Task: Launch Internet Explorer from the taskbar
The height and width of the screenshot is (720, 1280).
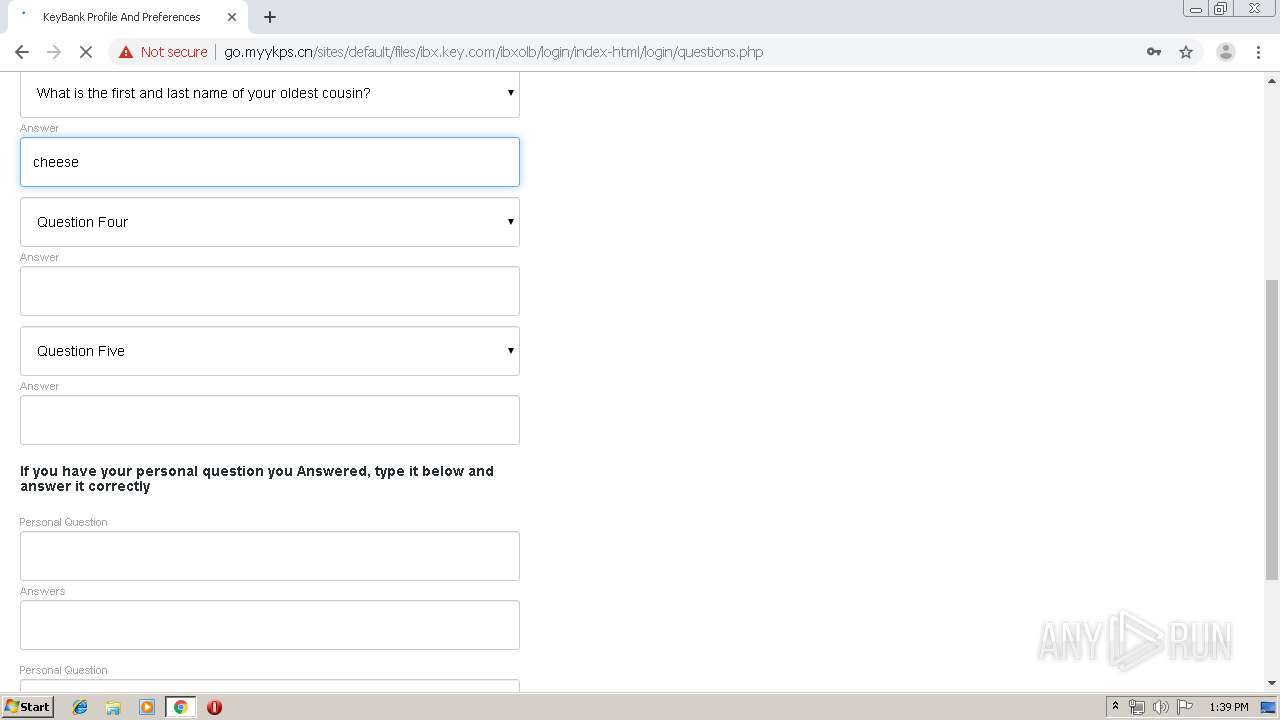Action: [x=80, y=707]
